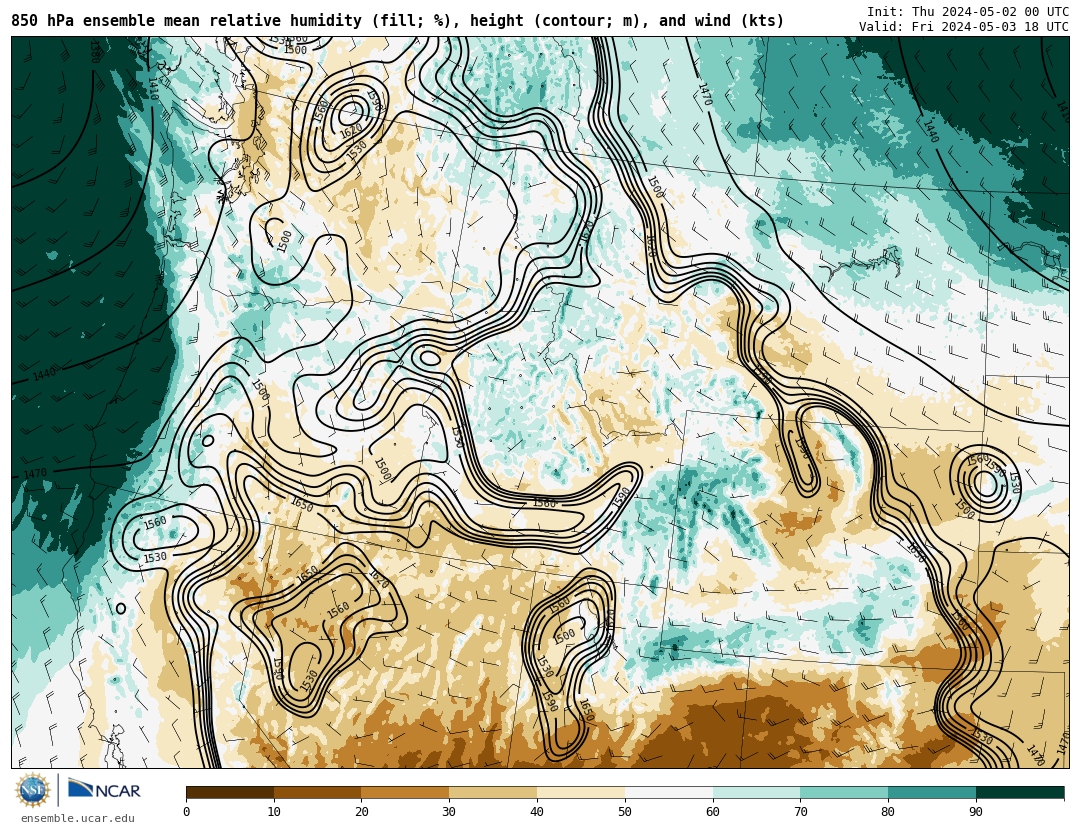Click the colorbar tick label '80'
Screen dimensions: 1080x831
click(x=889, y=812)
